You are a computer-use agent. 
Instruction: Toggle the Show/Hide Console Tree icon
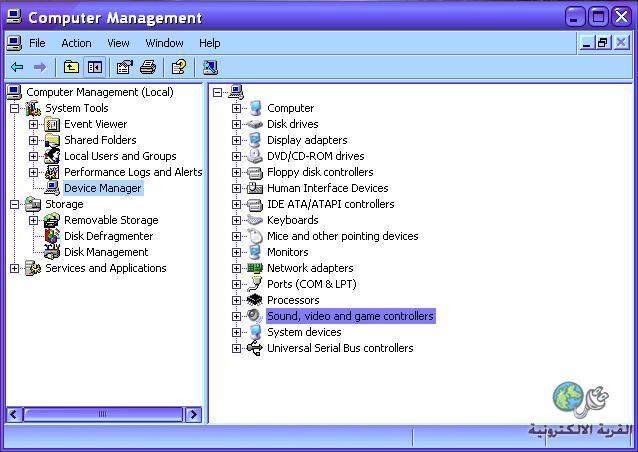click(x=95, y=67)
